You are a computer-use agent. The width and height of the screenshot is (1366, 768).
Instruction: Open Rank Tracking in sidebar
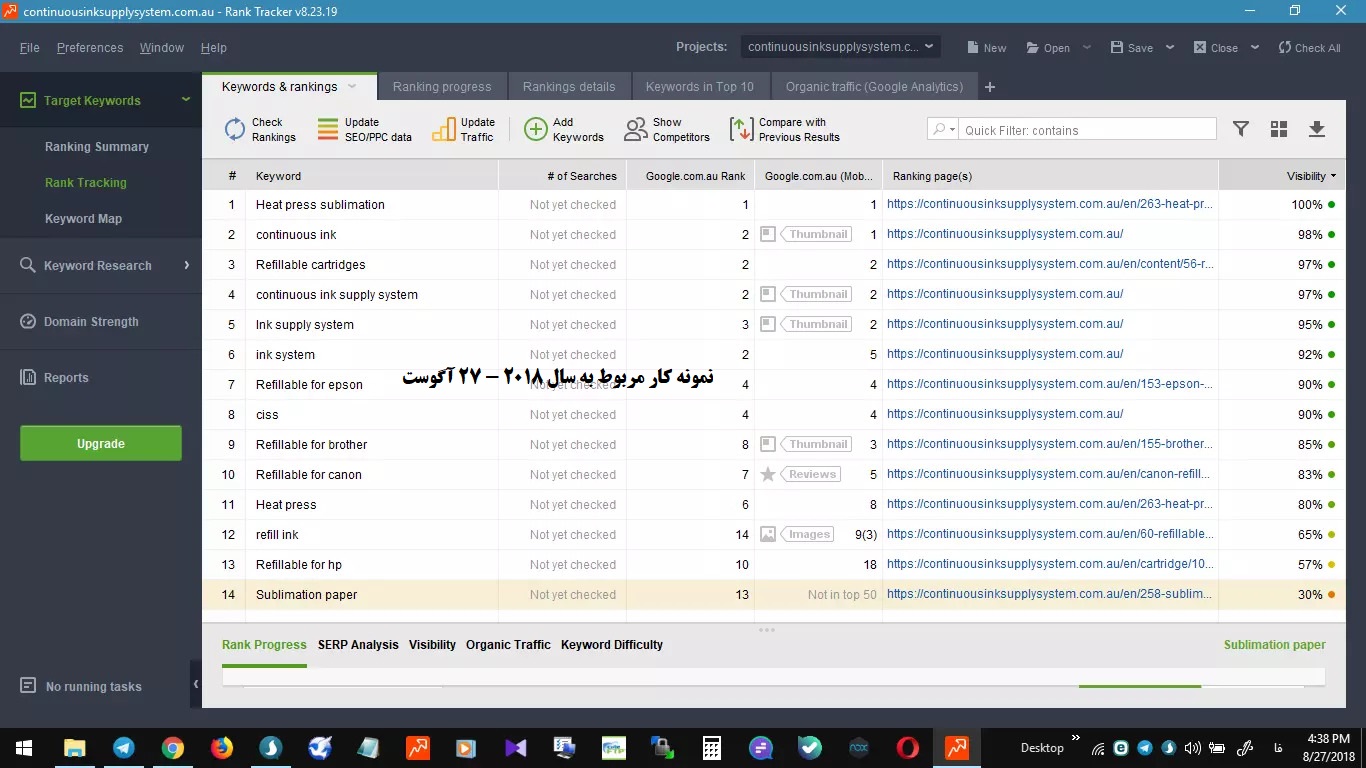tap(86, 183)
